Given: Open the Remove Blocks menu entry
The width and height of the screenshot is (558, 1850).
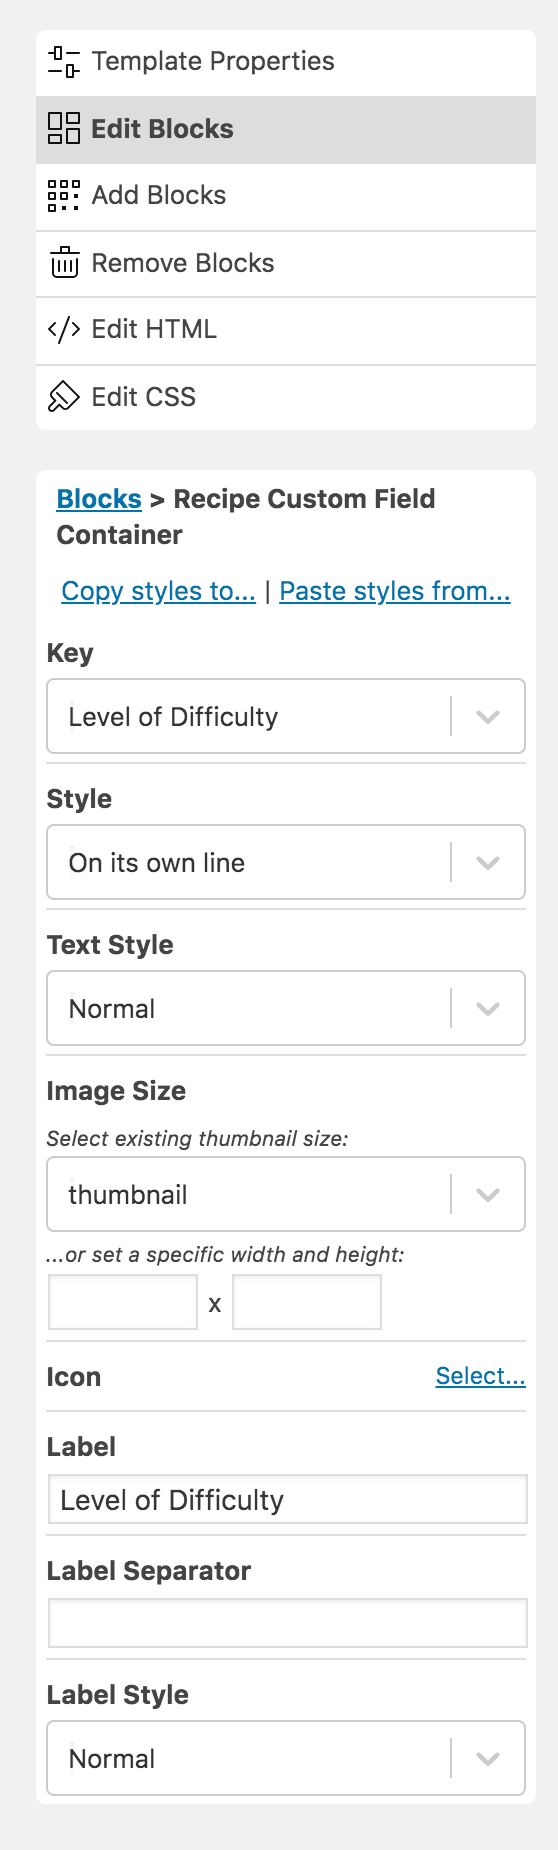Looking at the screenshot, I should [286, 264].
